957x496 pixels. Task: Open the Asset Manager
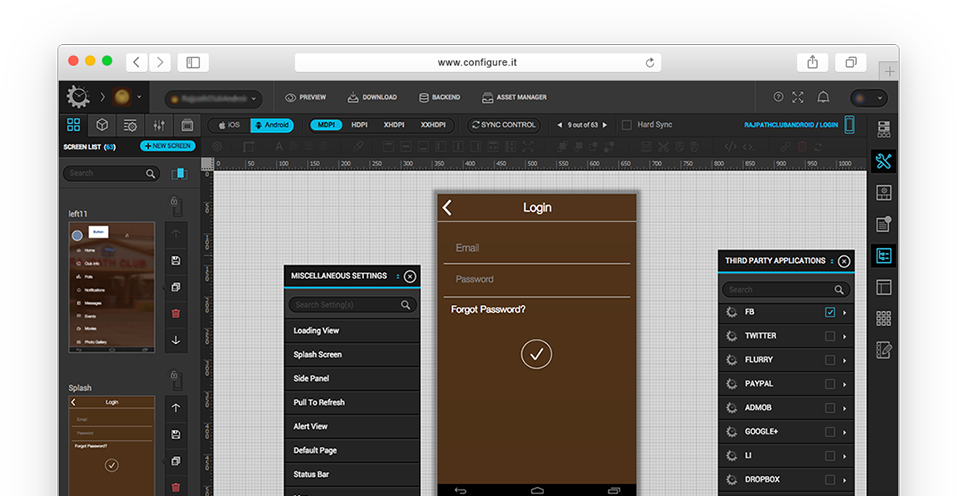[515, 98]
